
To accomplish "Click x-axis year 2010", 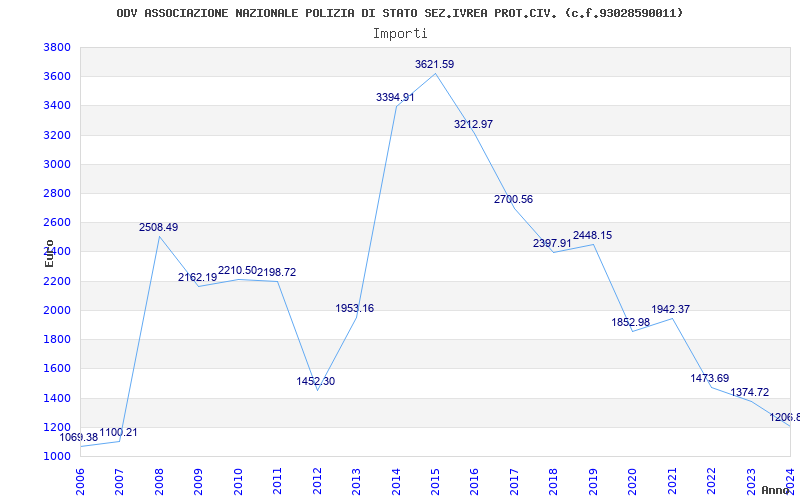I will click(238, 481).
